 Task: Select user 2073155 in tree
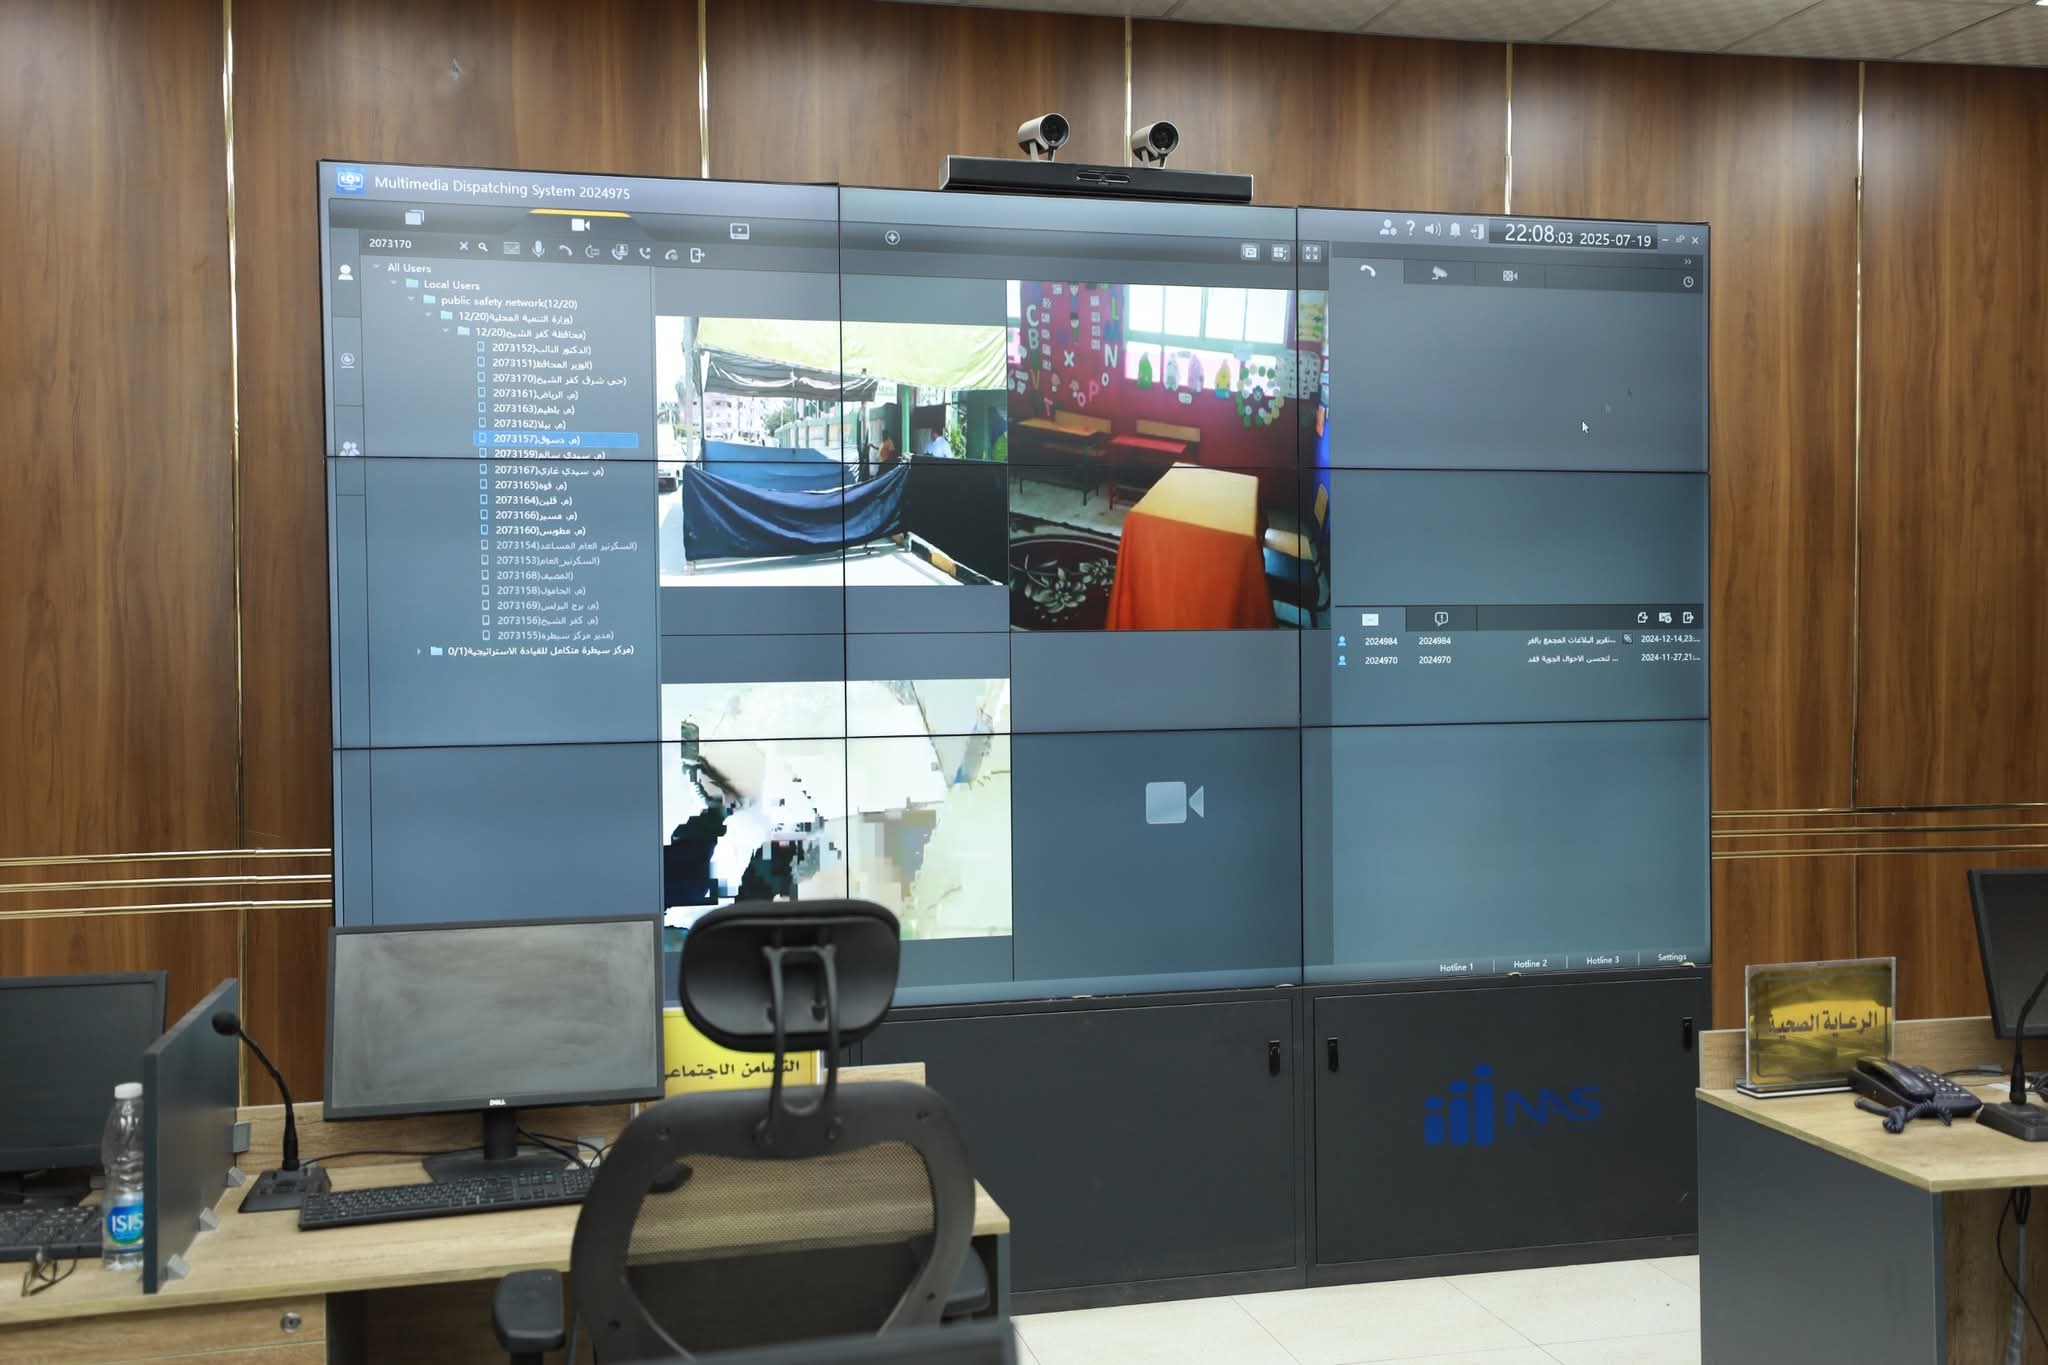(x=548, y=636)
